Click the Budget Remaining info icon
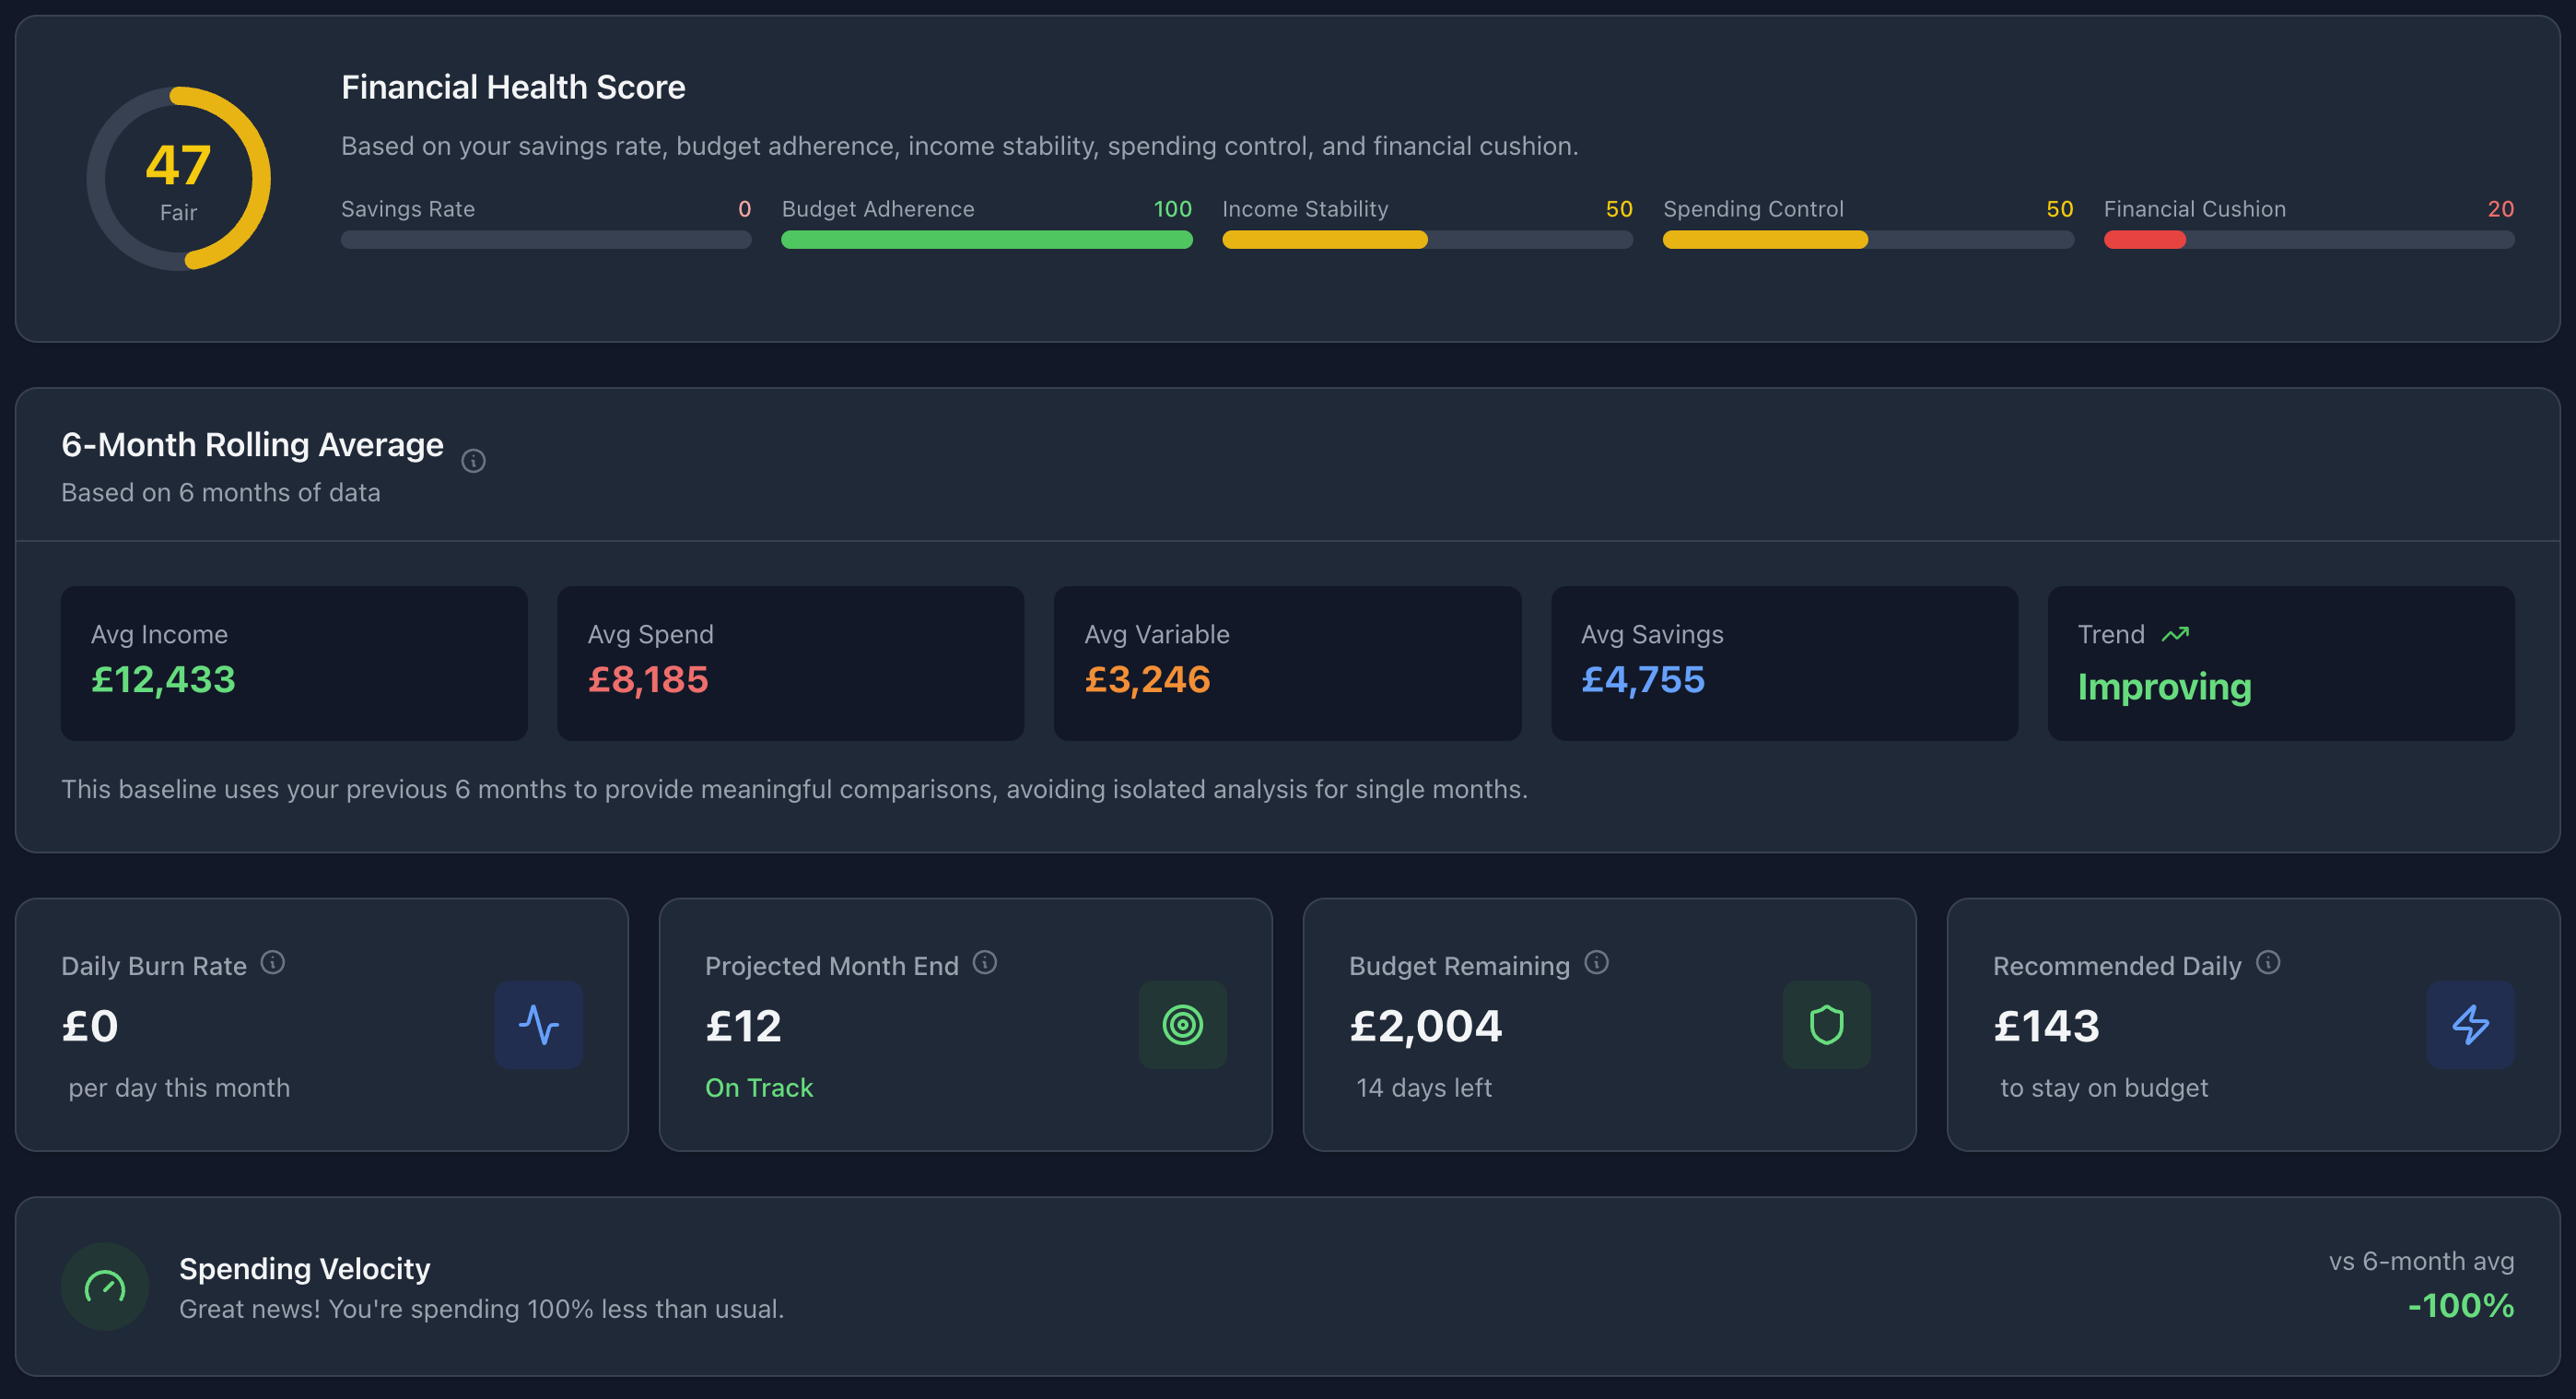Image resolution: width=2576 pixels, height=1399 pixels. click(x=1596, y=963)
